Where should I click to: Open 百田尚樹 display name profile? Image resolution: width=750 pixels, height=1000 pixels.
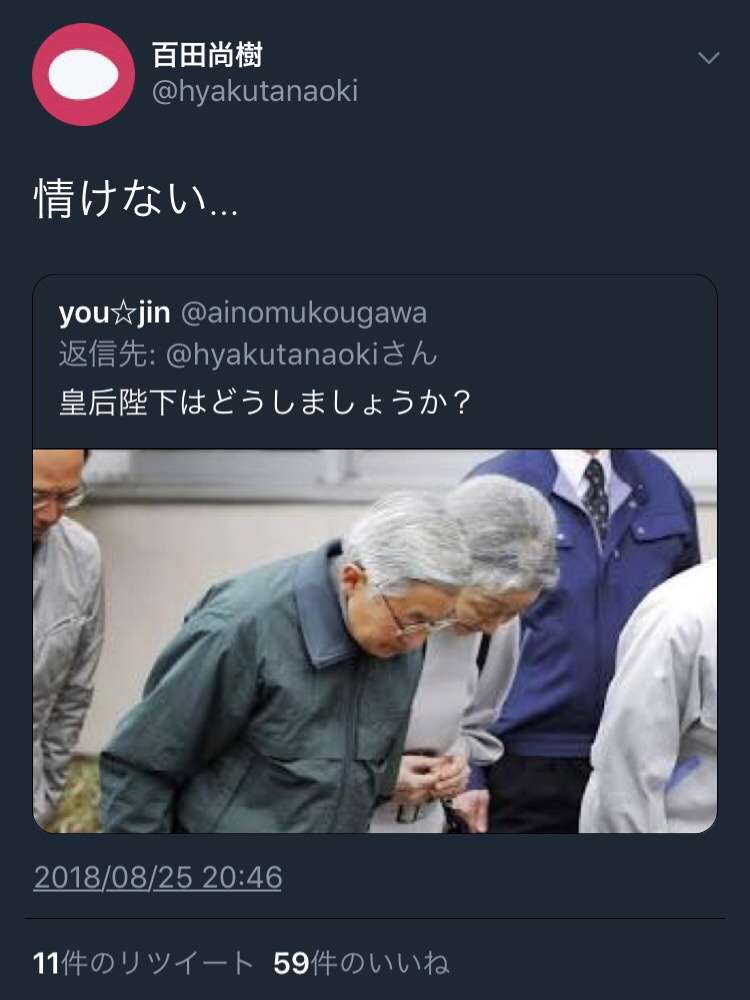click(x=207, y=55)
